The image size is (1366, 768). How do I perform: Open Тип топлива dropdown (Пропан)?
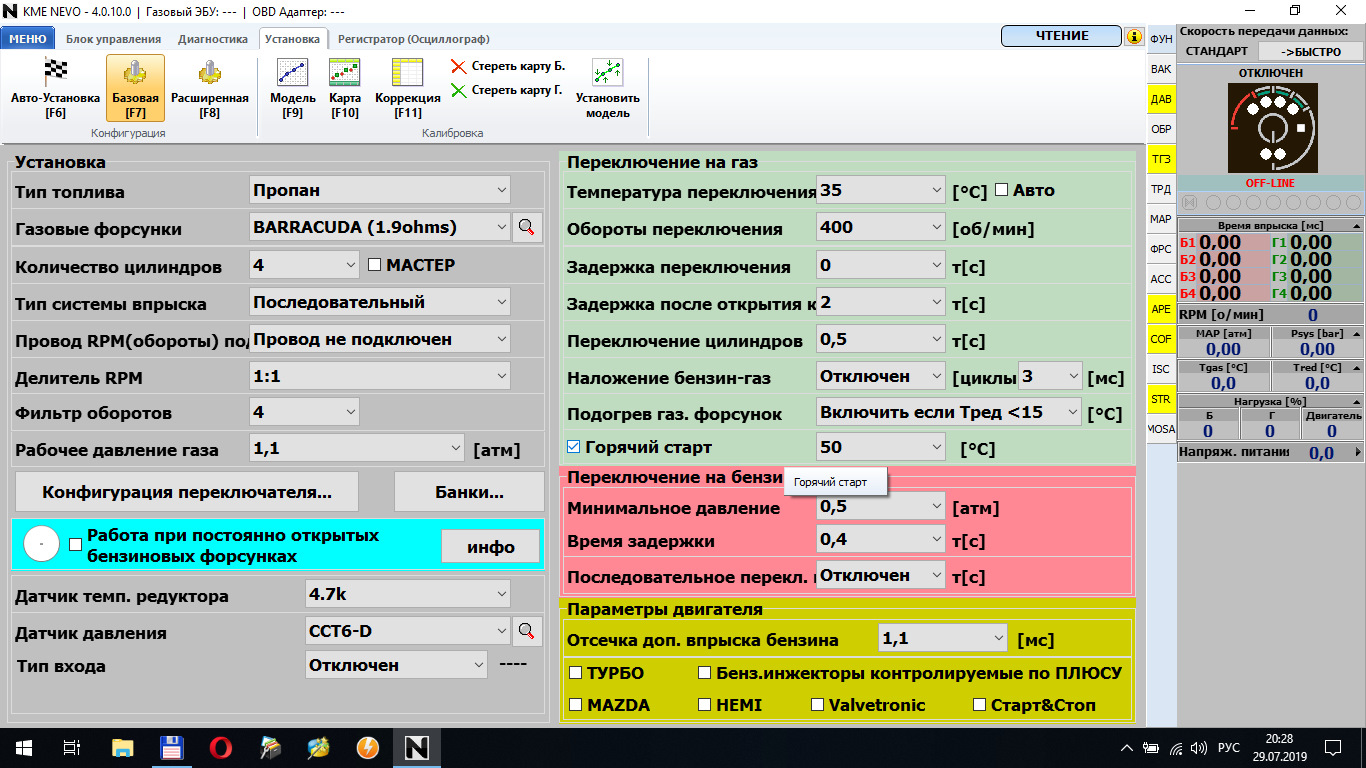click(x=379, y=190)
